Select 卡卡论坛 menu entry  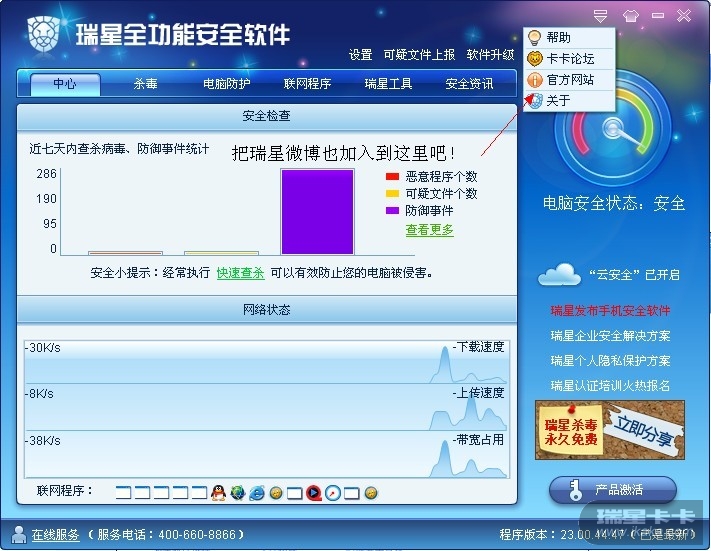click(x=569, y=59)
